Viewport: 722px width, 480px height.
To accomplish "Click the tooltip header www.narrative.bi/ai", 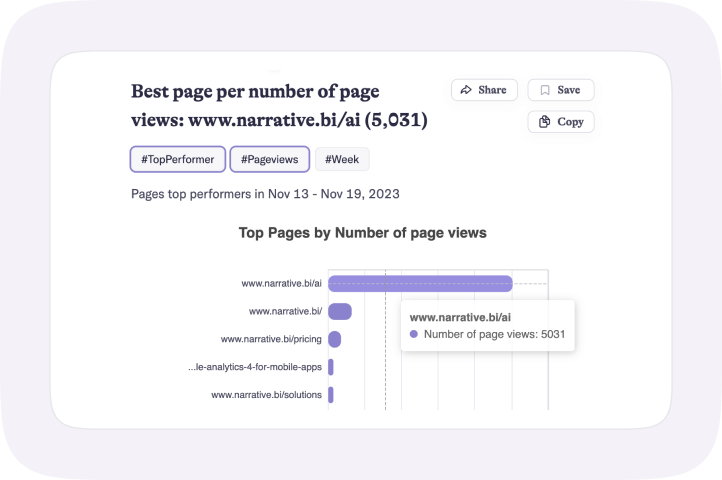I will 460,317.
